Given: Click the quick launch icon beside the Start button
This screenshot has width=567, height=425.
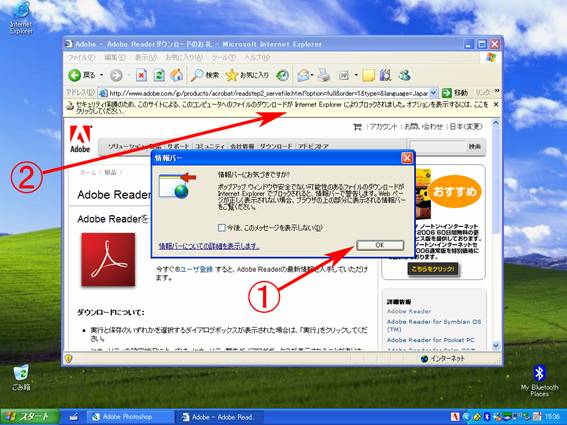Looking at the screenshot, I should tap(74, 417).
